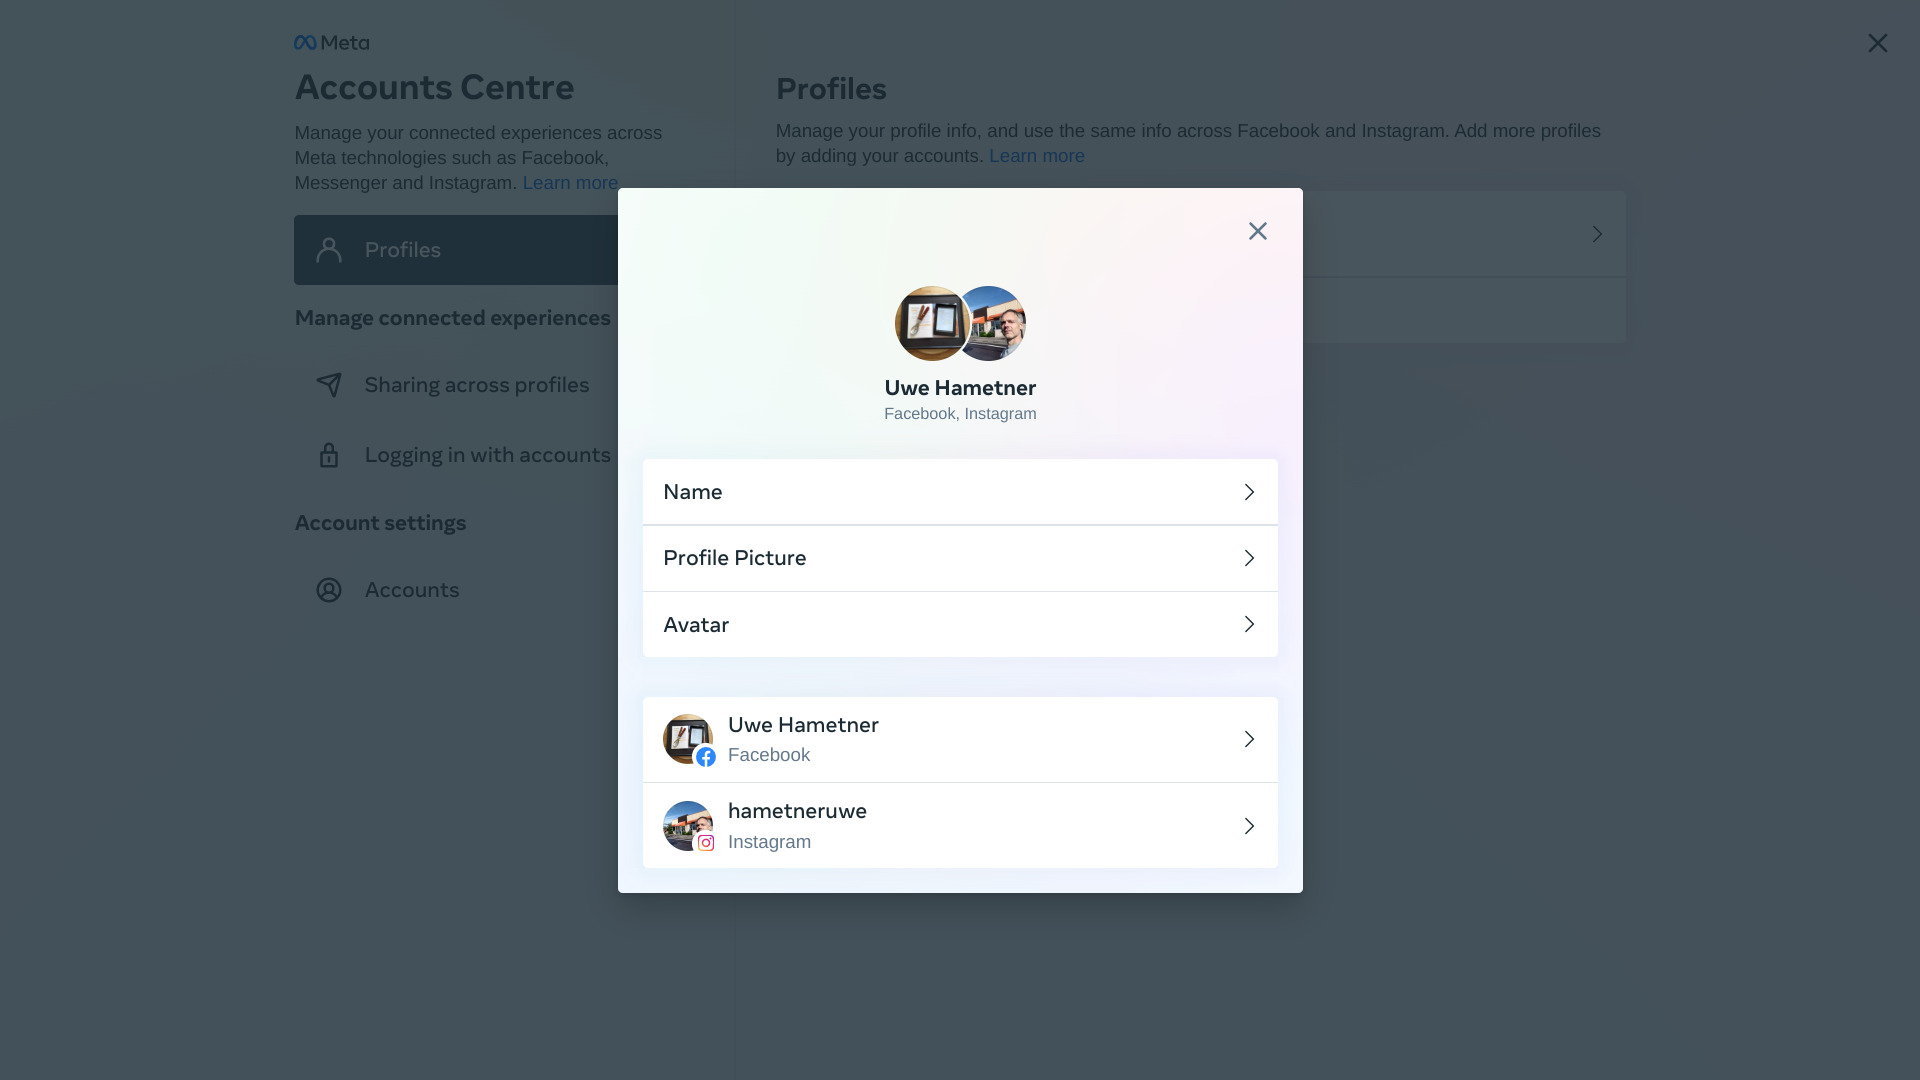
Task: Select the hametneruwe Instagram account
Action: point(960,826)
